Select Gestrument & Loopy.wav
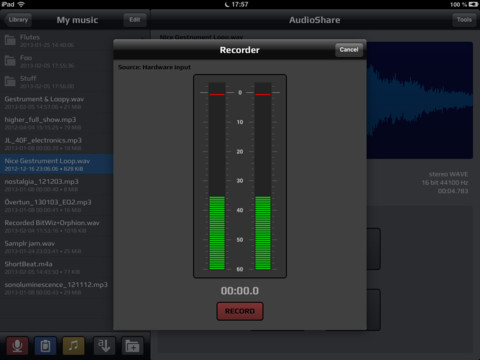The image size is (480, 360). (57, 103)
